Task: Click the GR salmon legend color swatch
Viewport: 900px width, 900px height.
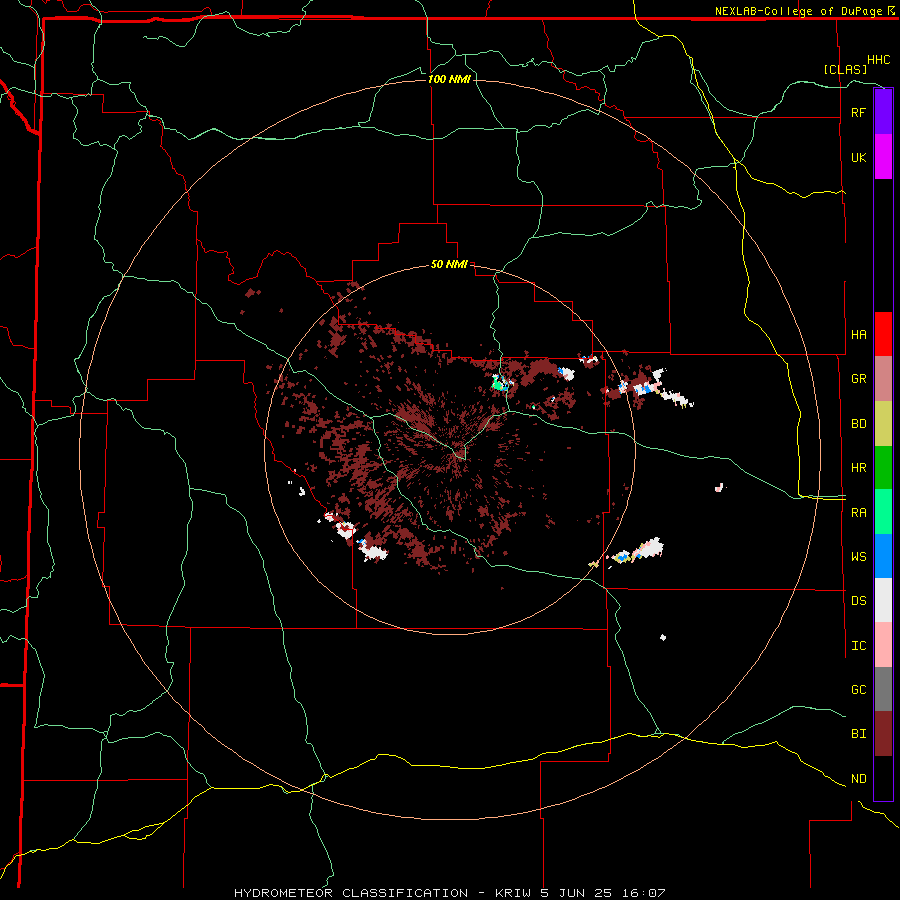Action: click(x=883, y=379)
